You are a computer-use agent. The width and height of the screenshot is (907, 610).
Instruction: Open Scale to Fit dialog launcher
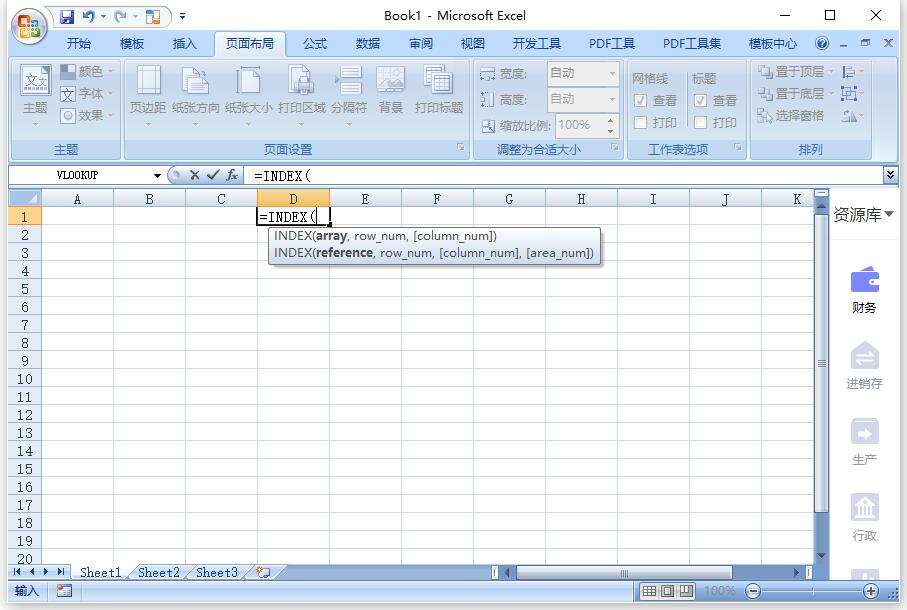615,147
